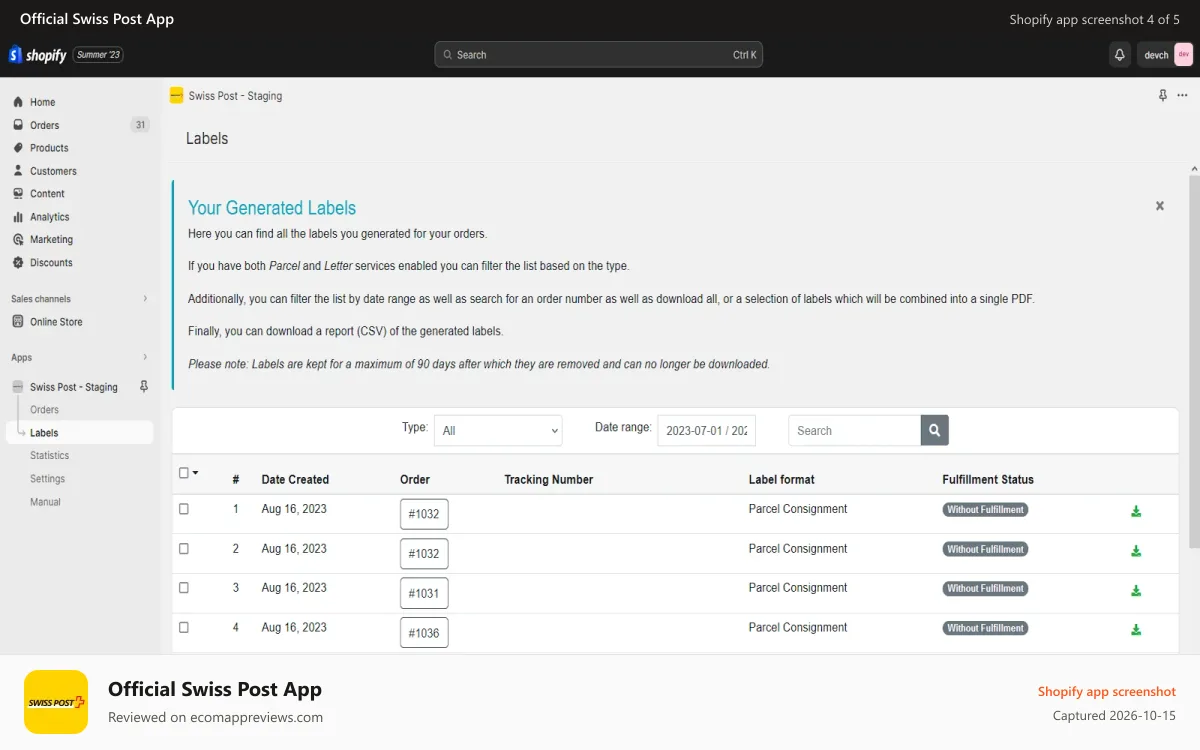This screenshot has width=1200, height=750.
Task: Check the checkbox for row 4
Action: (184, 628)
